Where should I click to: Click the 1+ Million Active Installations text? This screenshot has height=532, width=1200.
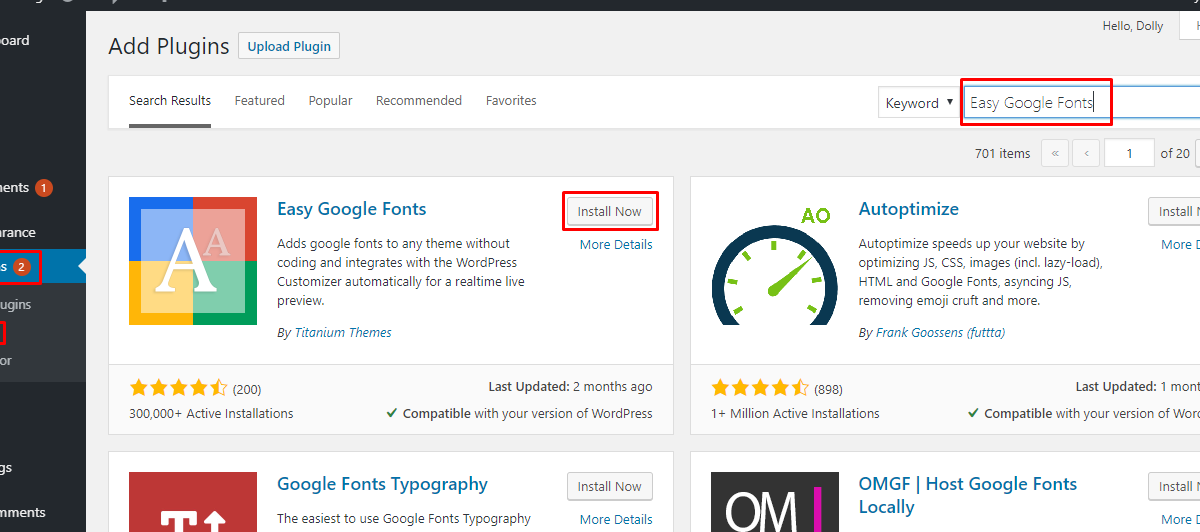point(795,413)
